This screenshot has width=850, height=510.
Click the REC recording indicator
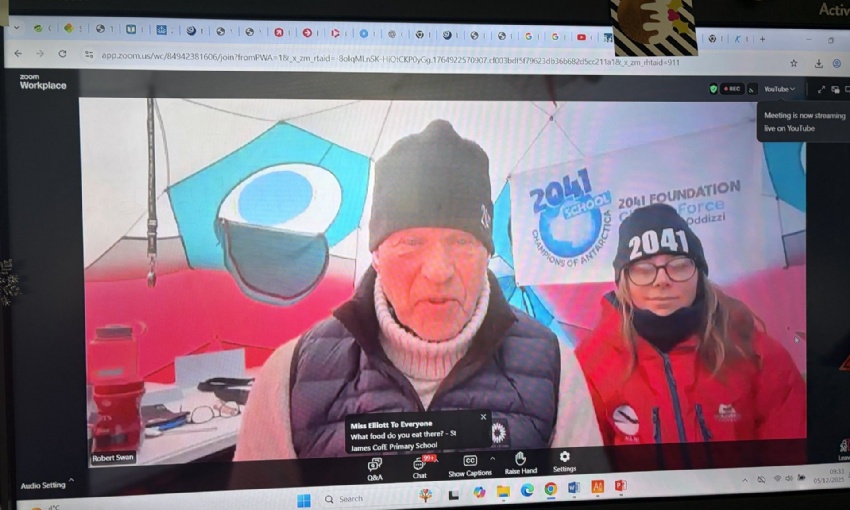pyautogui.click(x=732, y=89)
